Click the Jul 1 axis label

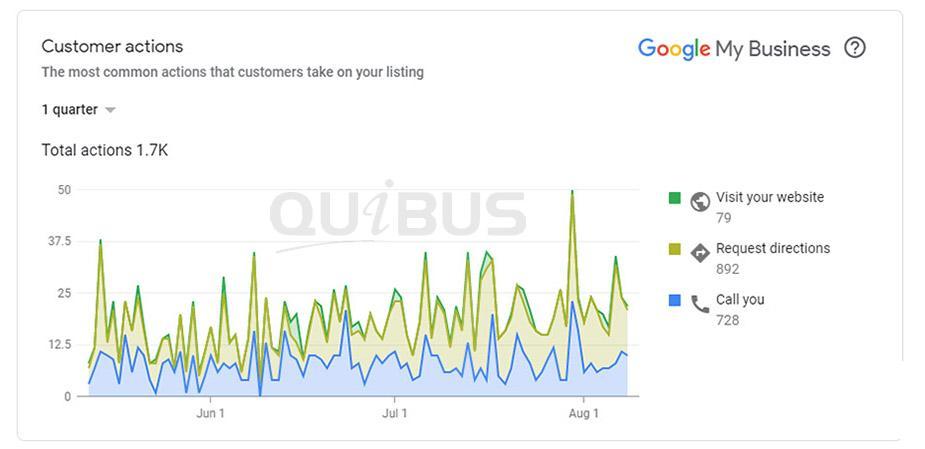pyautogui.click(x=395, y=413)
